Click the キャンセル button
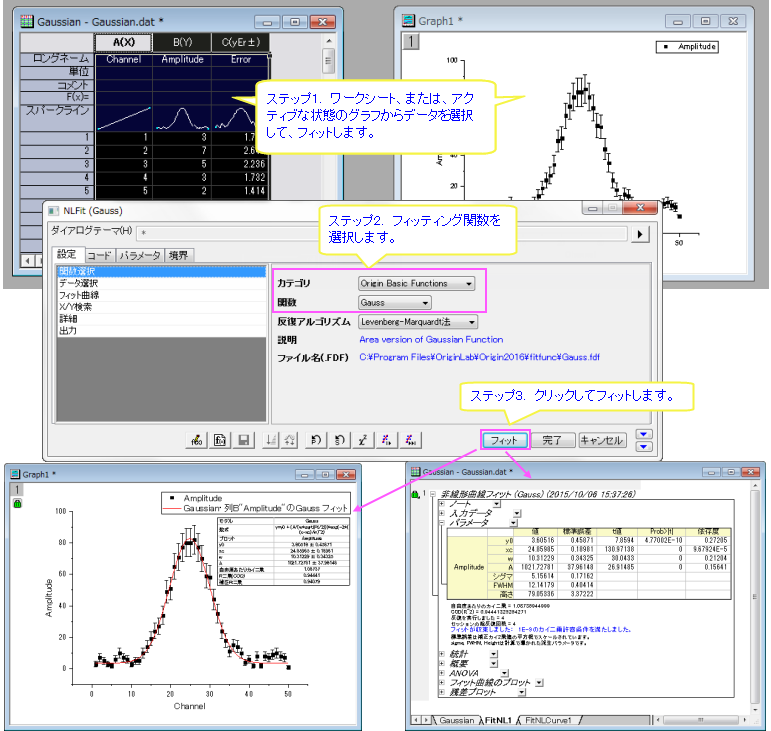This screenshot has width=771, height=731. (x=602, y=440)
